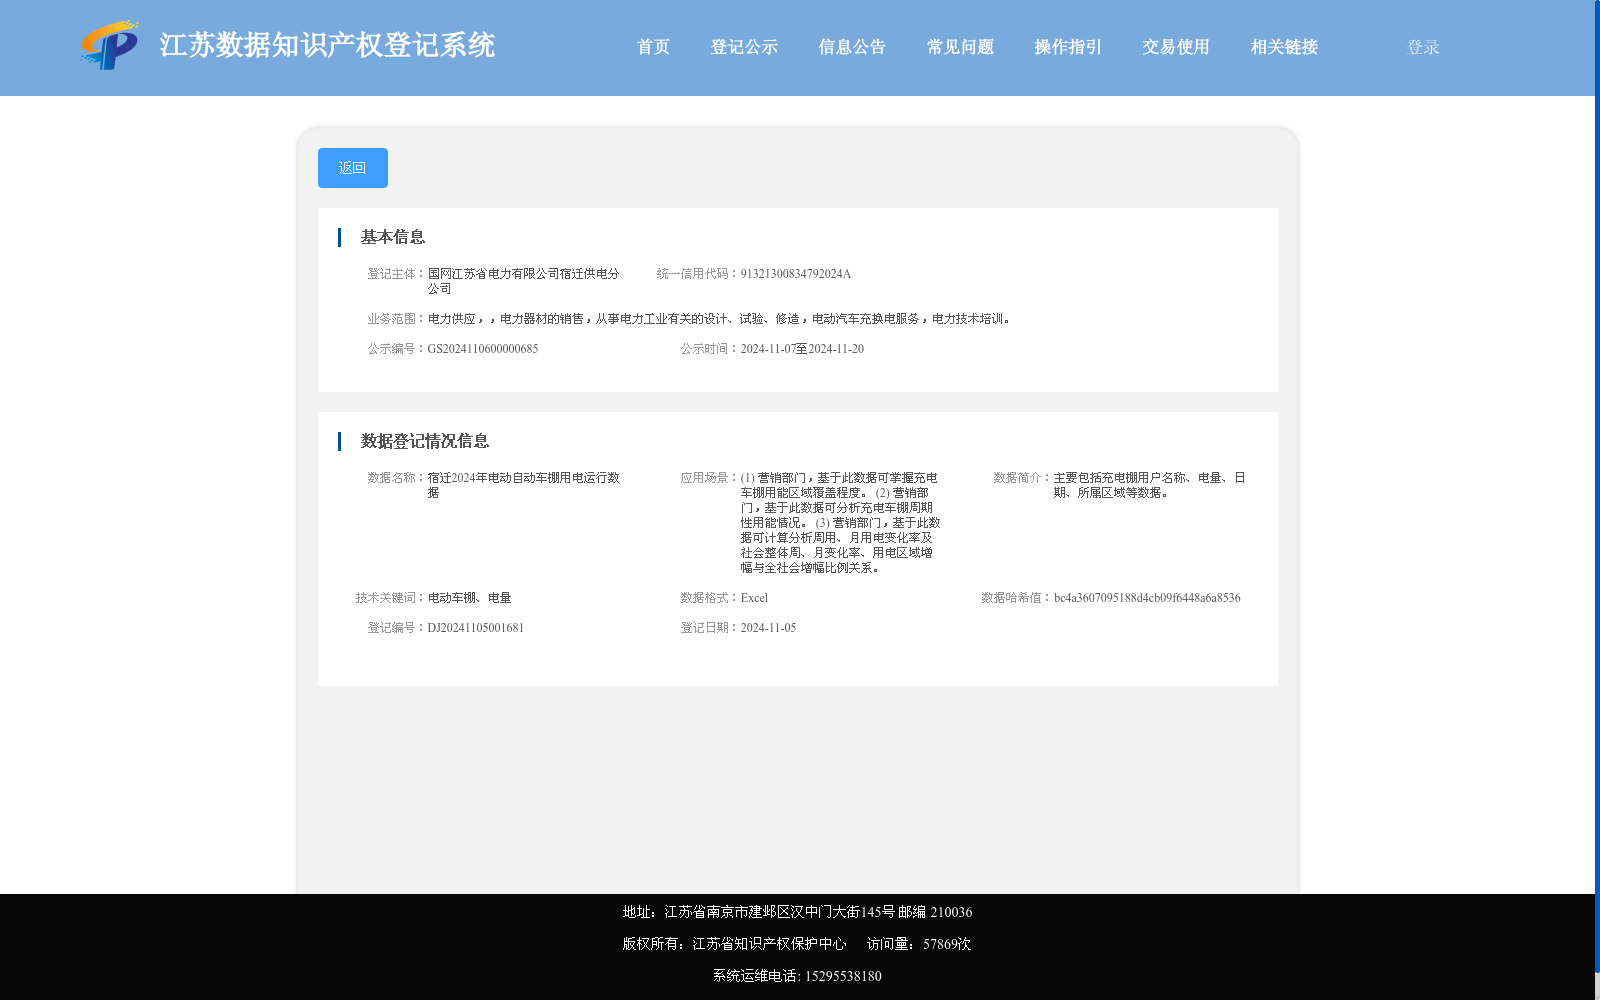Select 操作指引 in the navigation bar
The width and height of the screenshot is (1600, 1000).
[1068, 47]
